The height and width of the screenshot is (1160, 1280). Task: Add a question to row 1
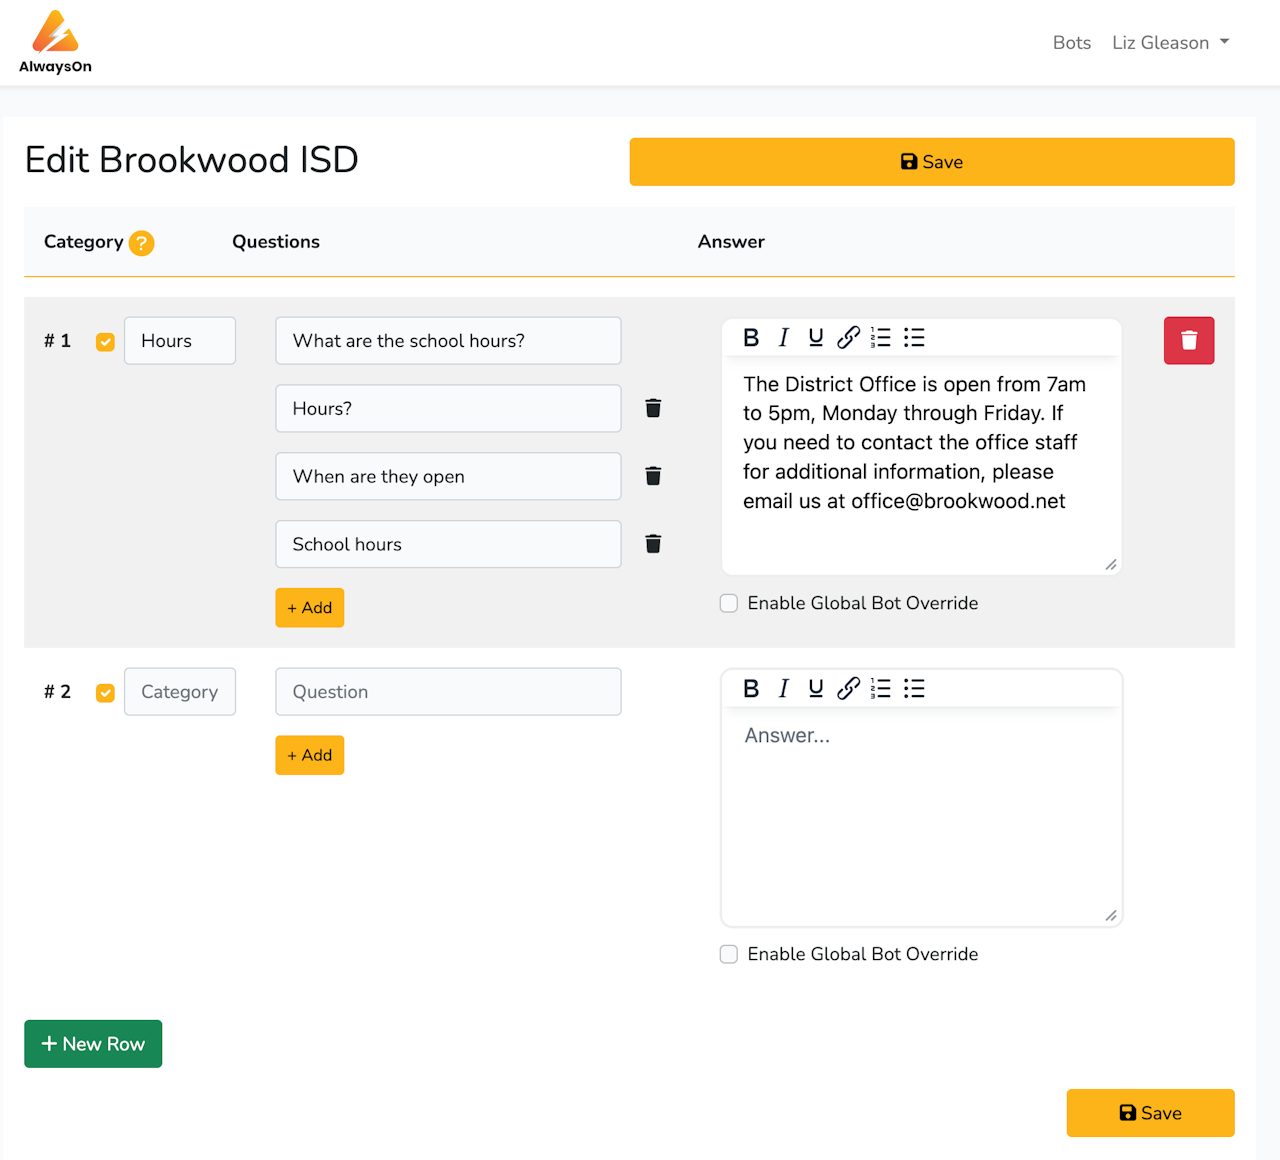click(309, 608)
